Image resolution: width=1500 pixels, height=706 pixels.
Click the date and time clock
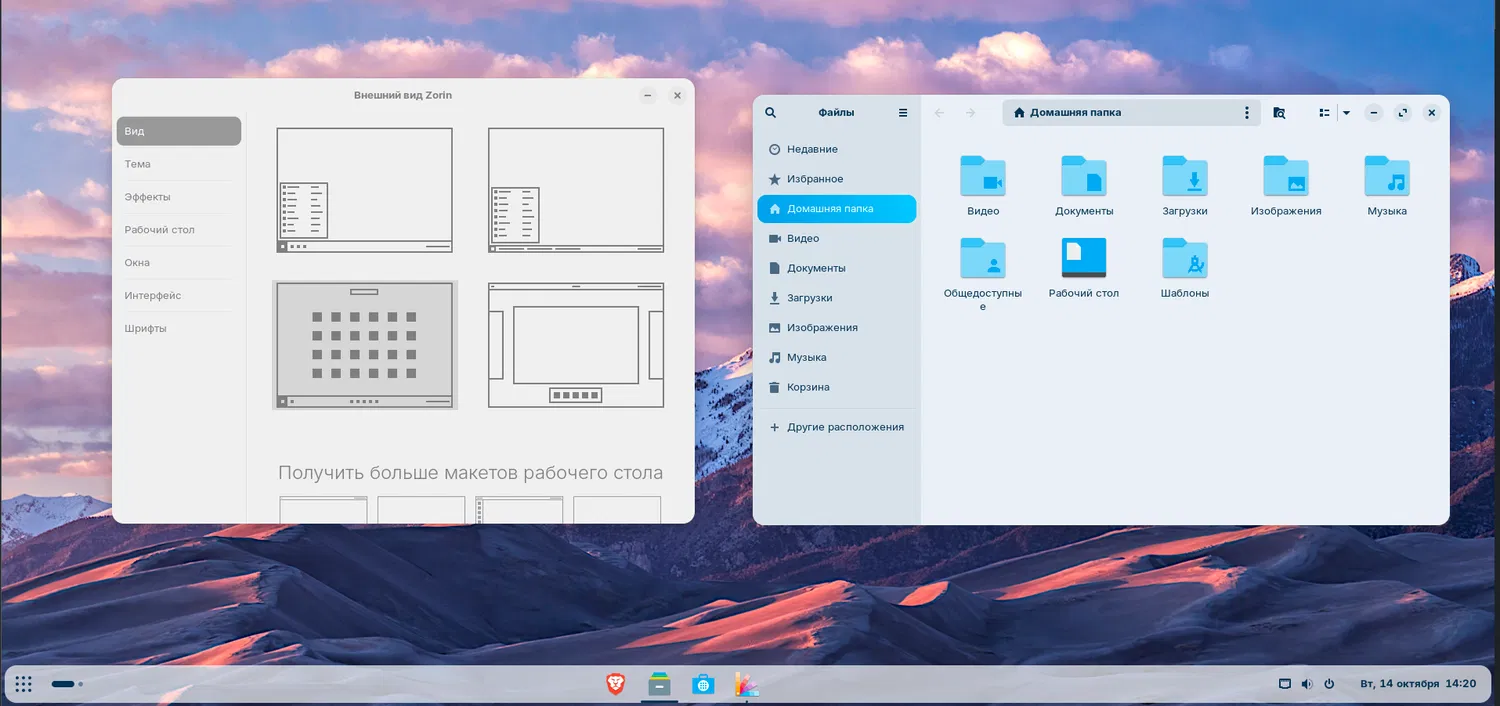point(1417,684)
